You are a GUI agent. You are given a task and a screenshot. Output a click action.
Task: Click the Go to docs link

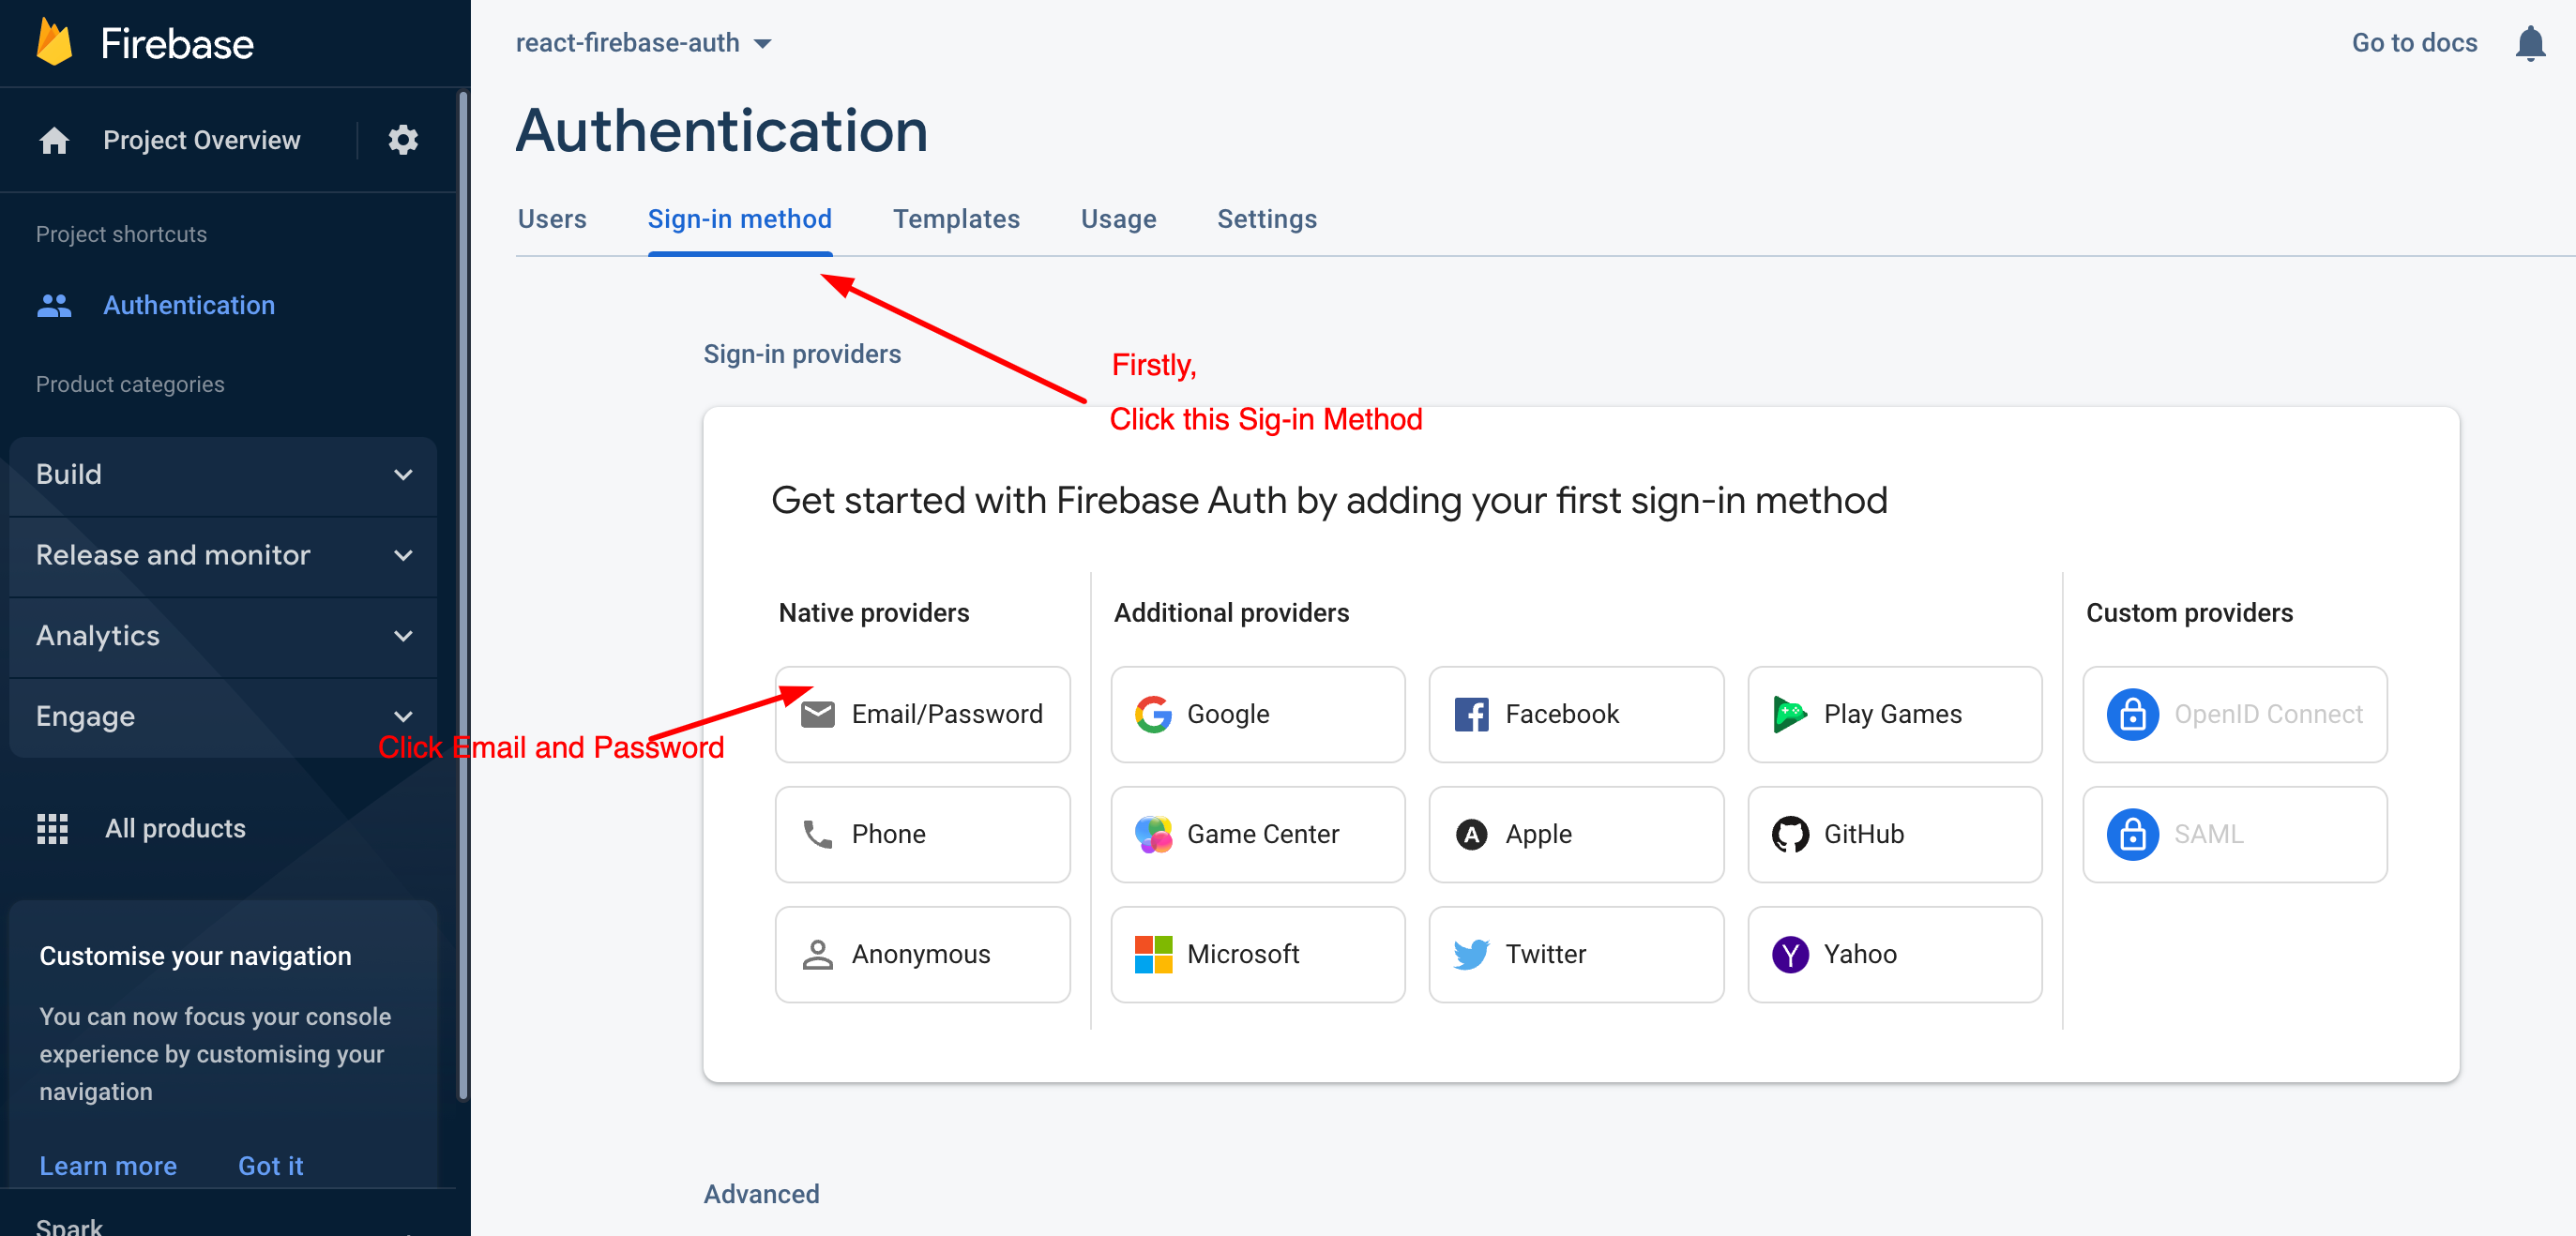pos(2413,43)
